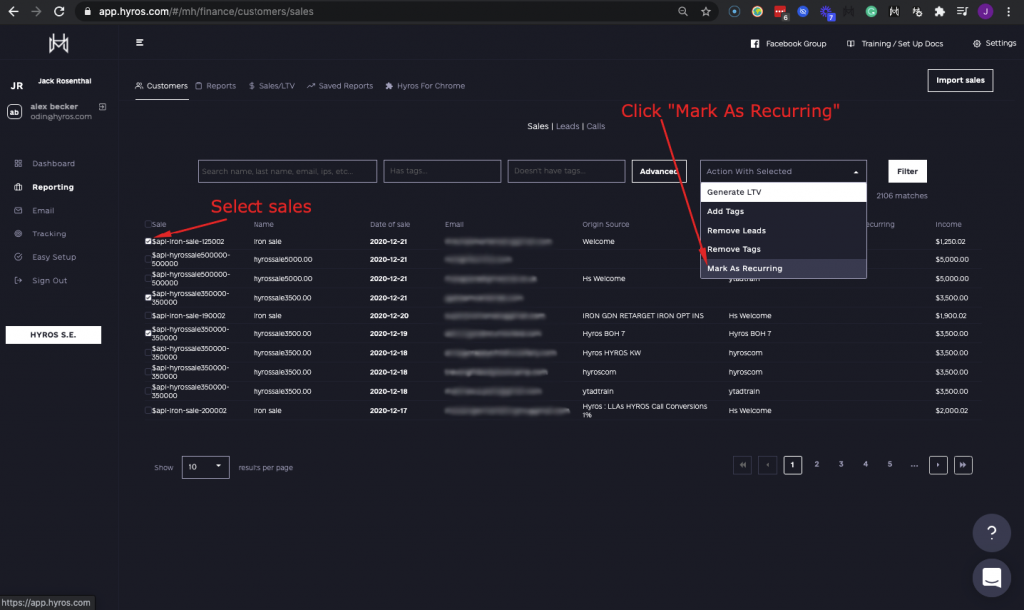
Task: Open Training / Set Up Docs link
Action: tap(895, 44)
